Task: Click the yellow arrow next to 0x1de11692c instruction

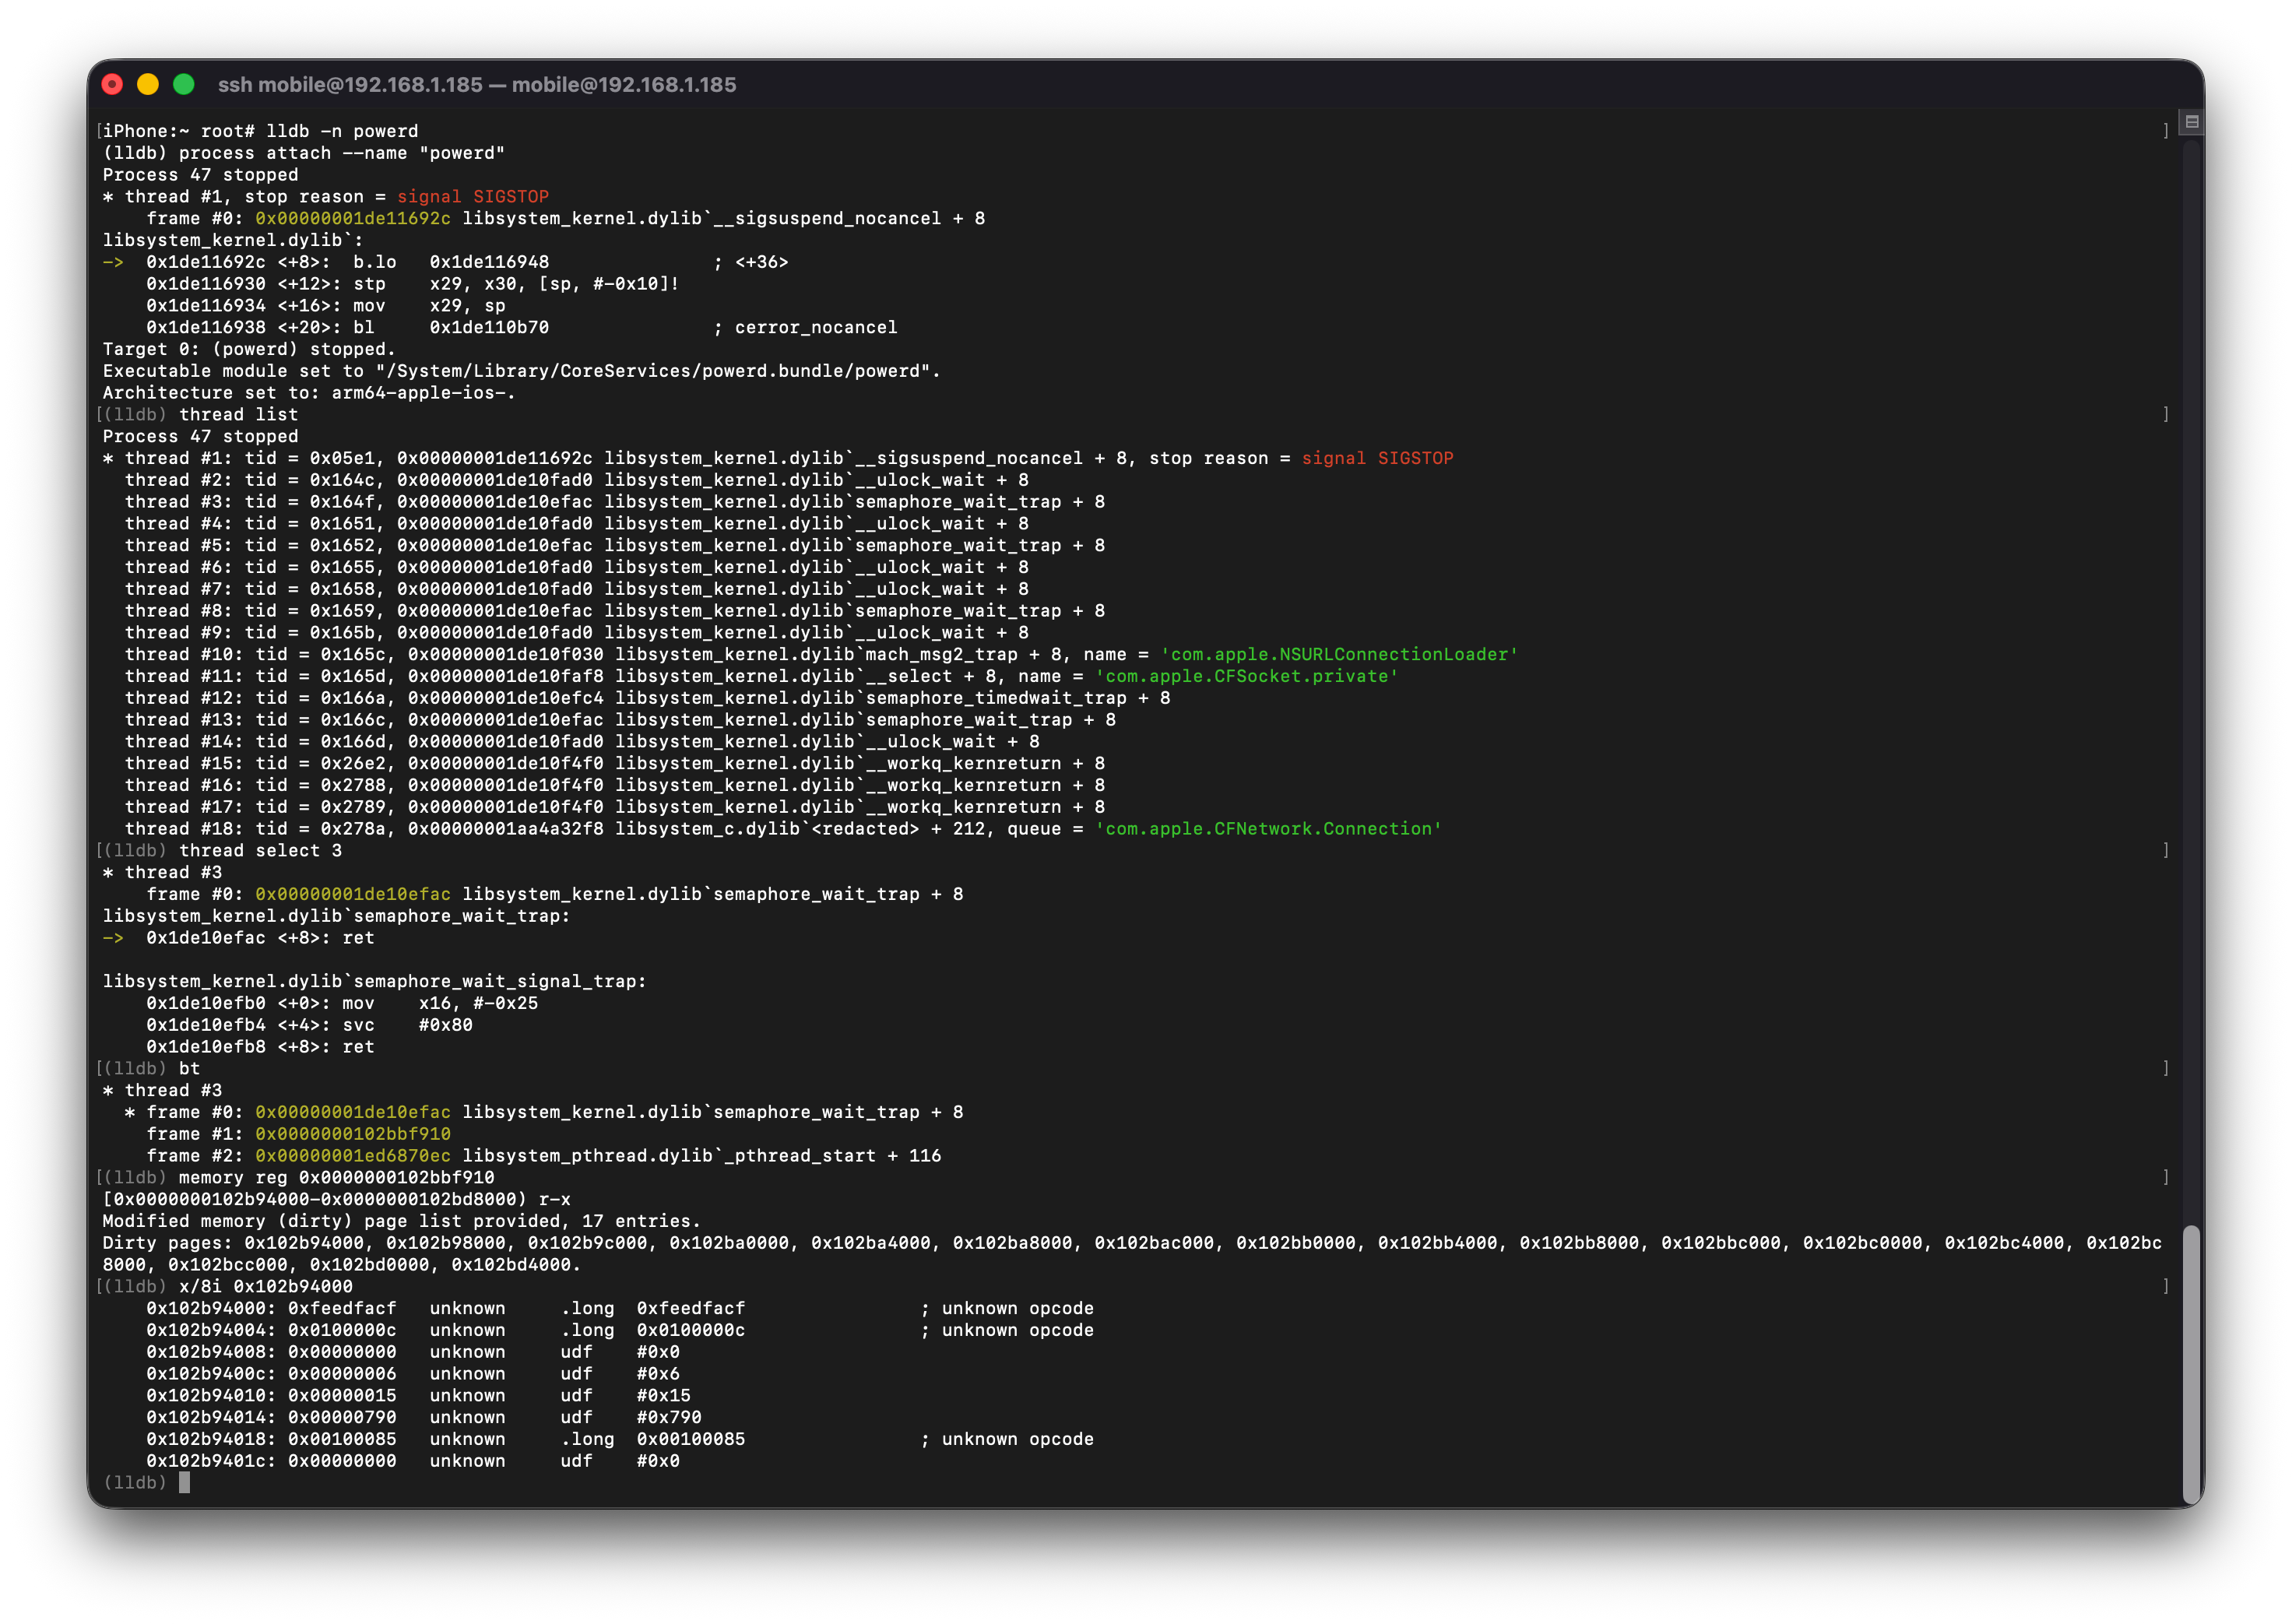Action: [113, 262]
